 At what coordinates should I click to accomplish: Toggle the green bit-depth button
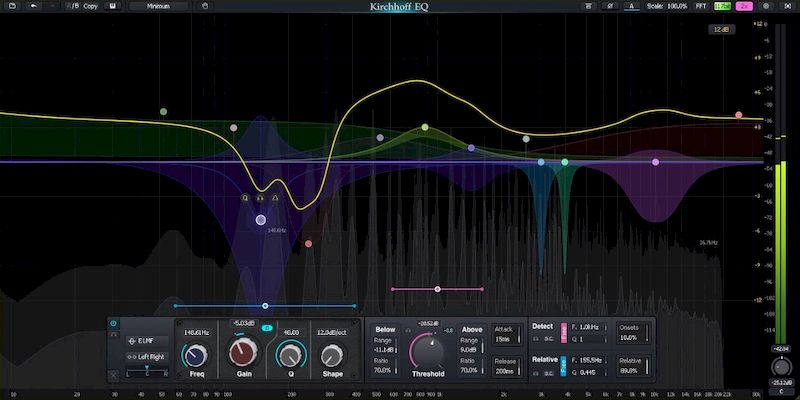(x=722, y=6)
